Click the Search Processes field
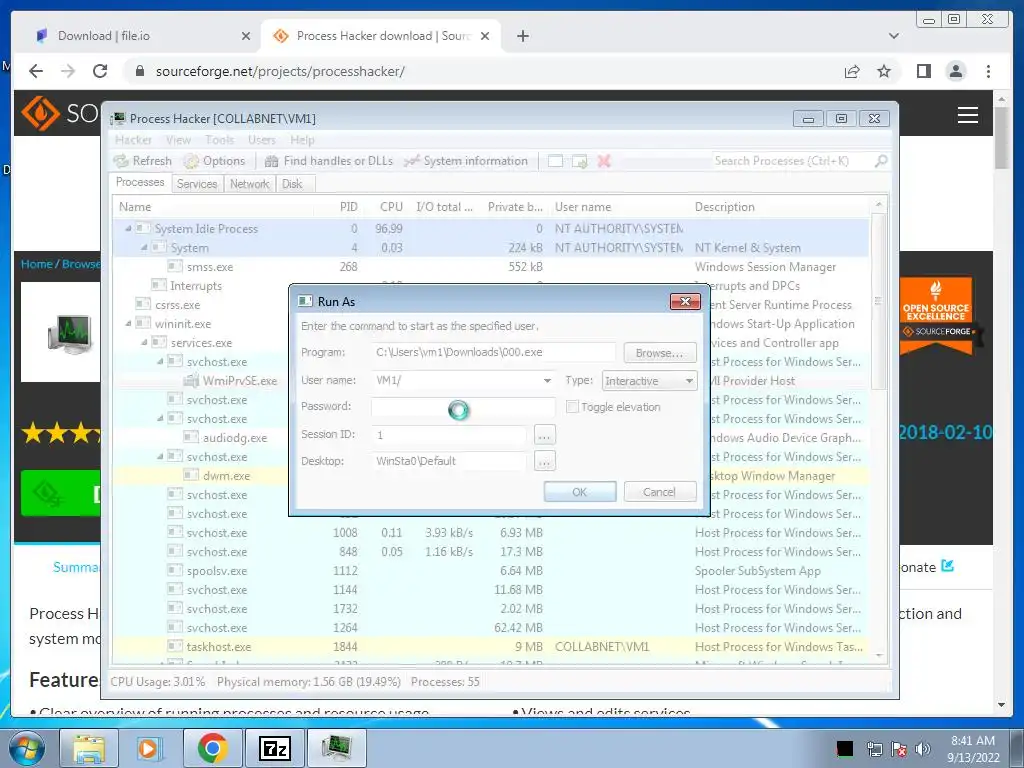Screen dimensions: 1024x768 click(x=792, y=161)
